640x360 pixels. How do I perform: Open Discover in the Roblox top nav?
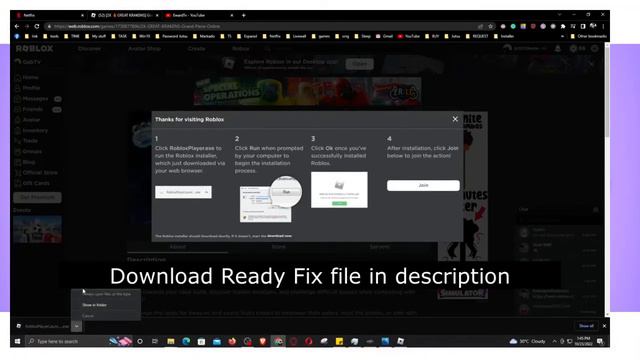coord(89,49)
